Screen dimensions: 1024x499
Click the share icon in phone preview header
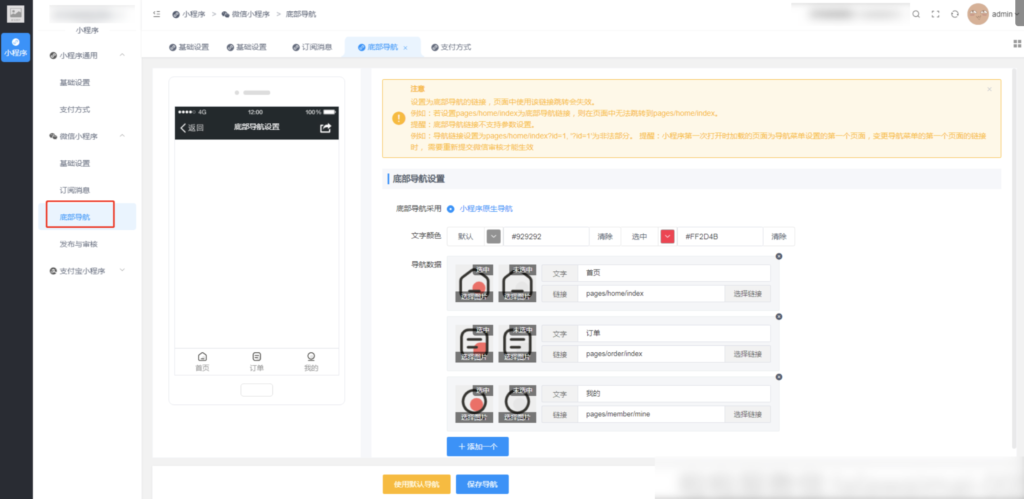(325, 127)
